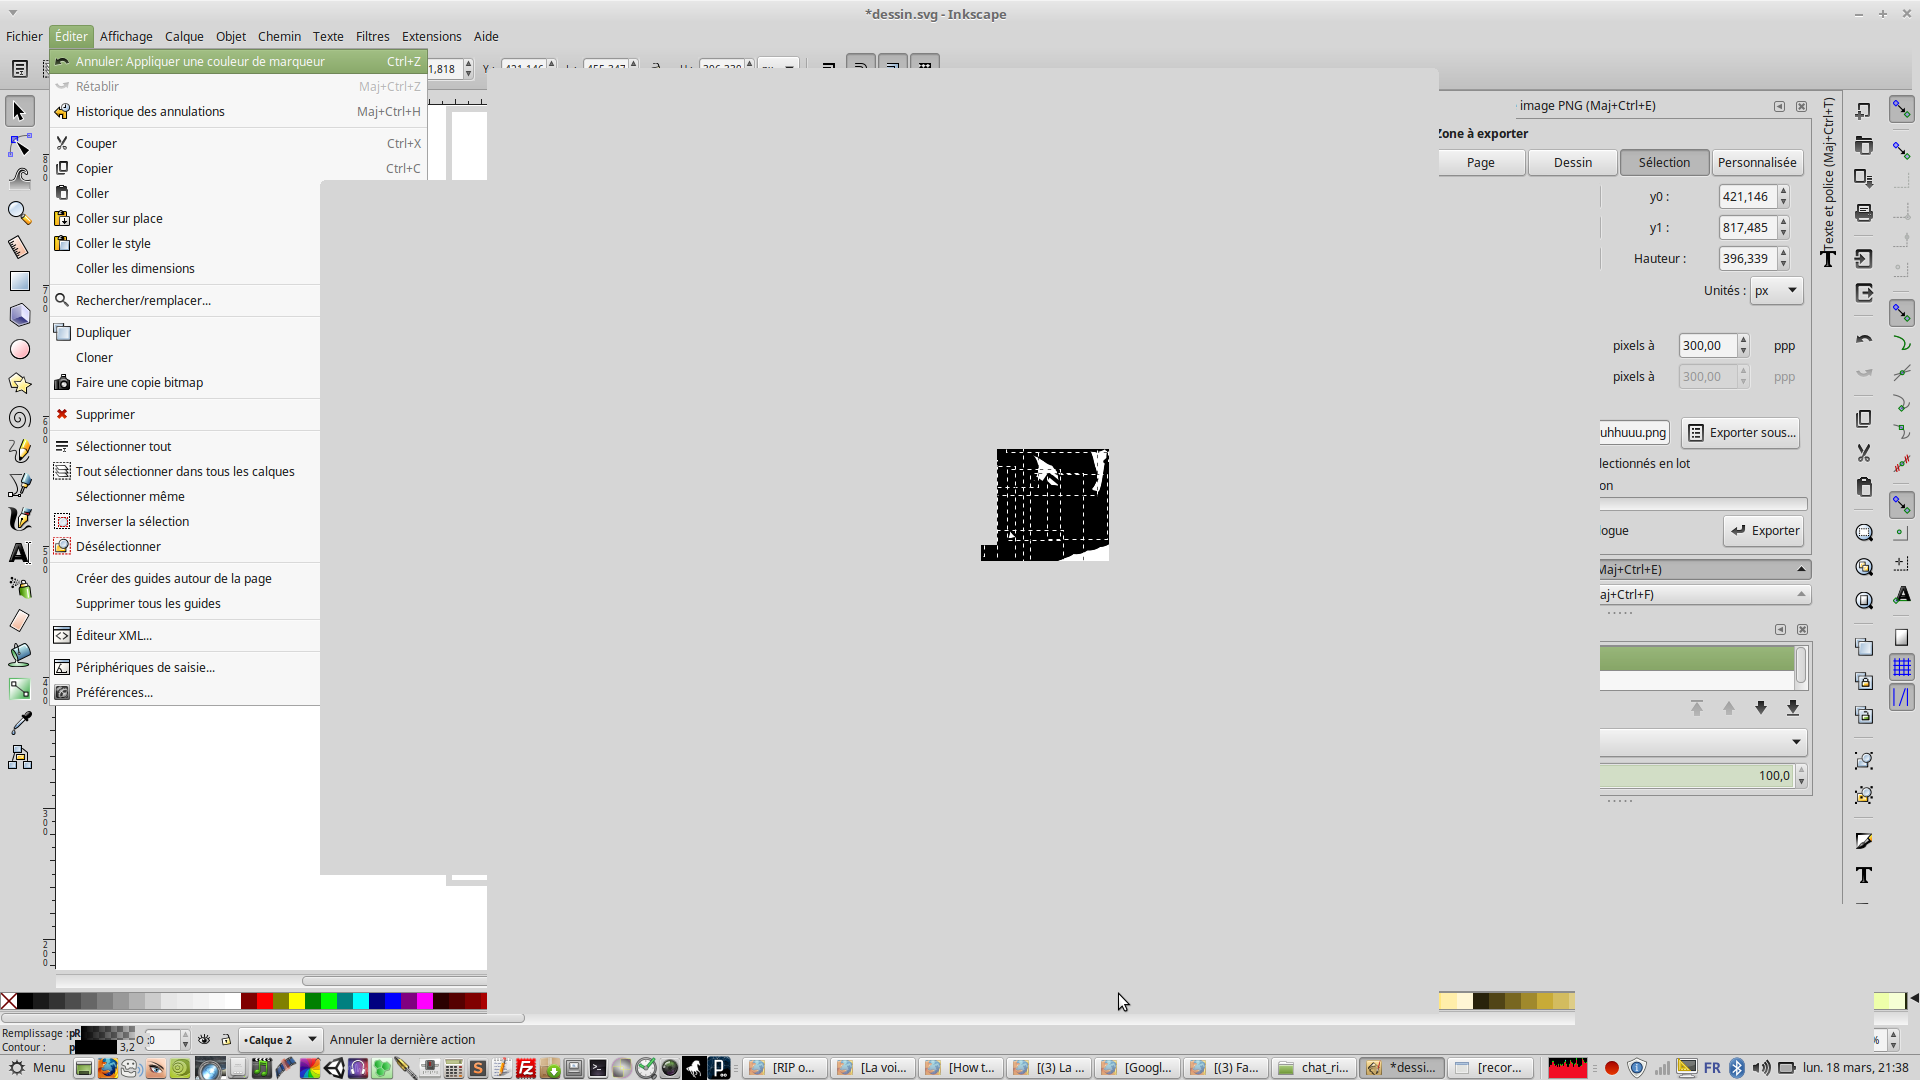The image size is (1920, 1080).
Task: Select the Paint bucket fill tool
Action: pos(19,655)
